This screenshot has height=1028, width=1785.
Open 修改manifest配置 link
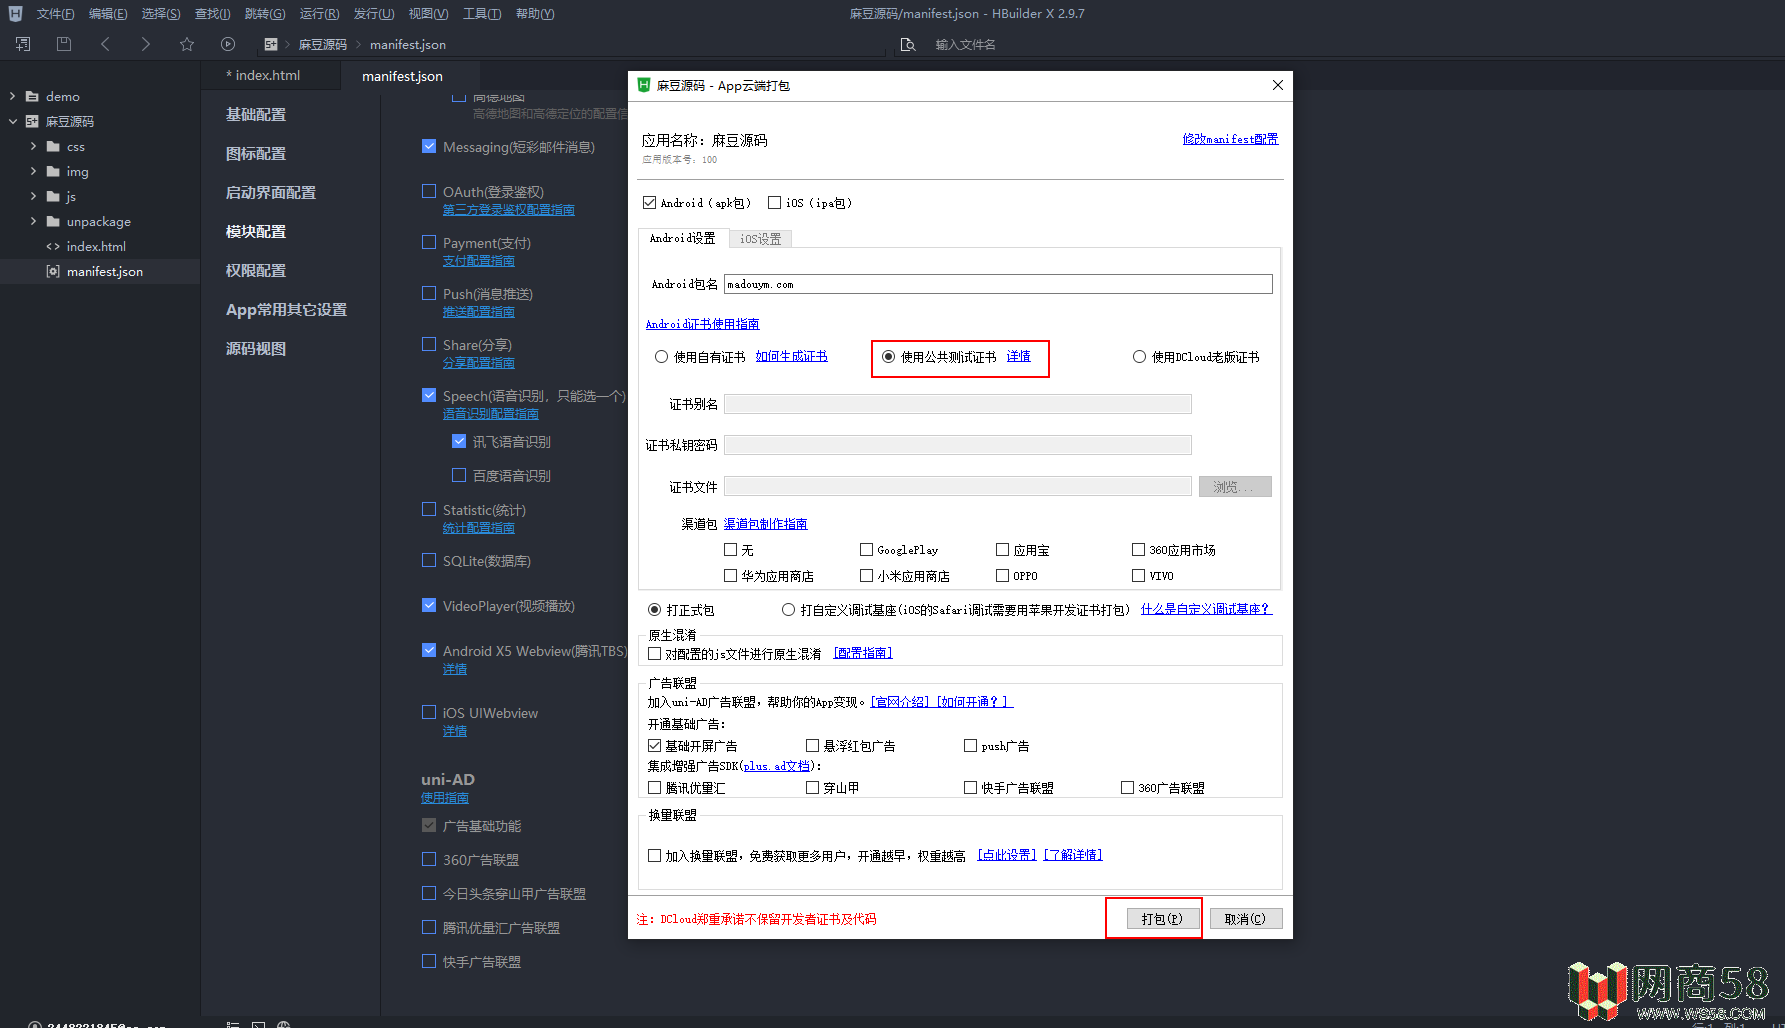tap(1230, 139)
